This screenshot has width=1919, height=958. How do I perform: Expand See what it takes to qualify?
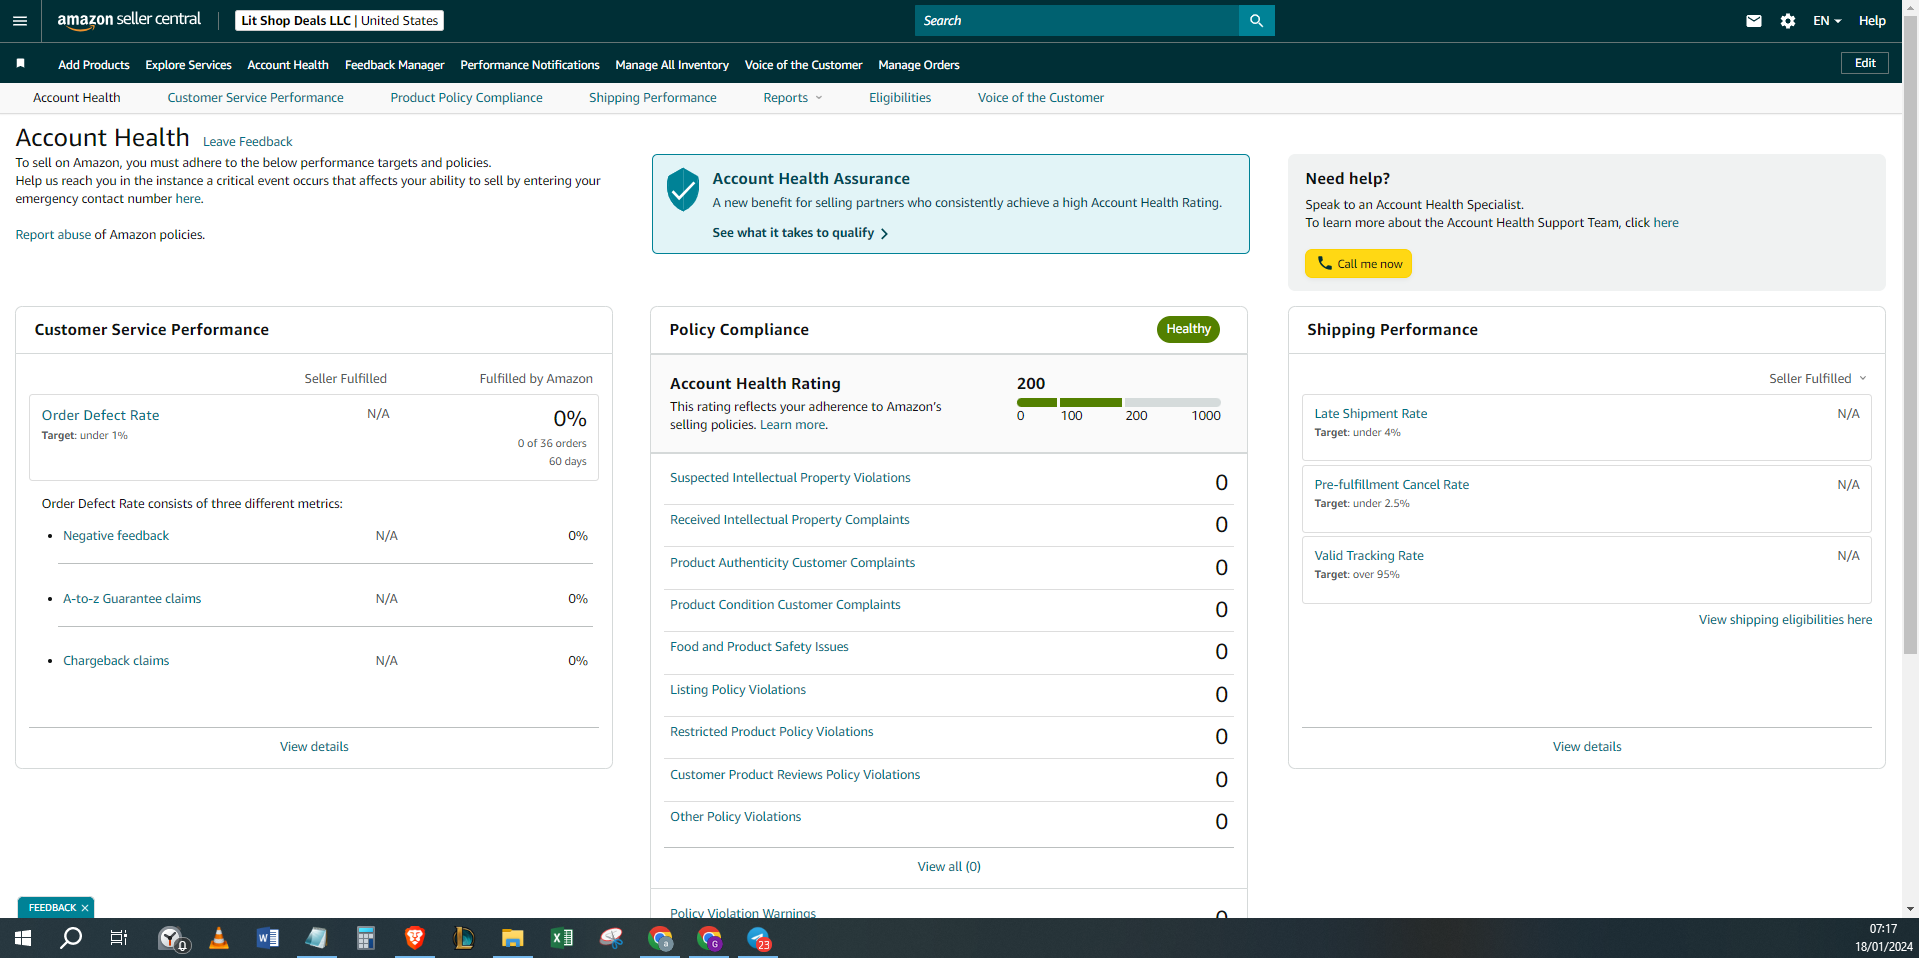[800, 233]
